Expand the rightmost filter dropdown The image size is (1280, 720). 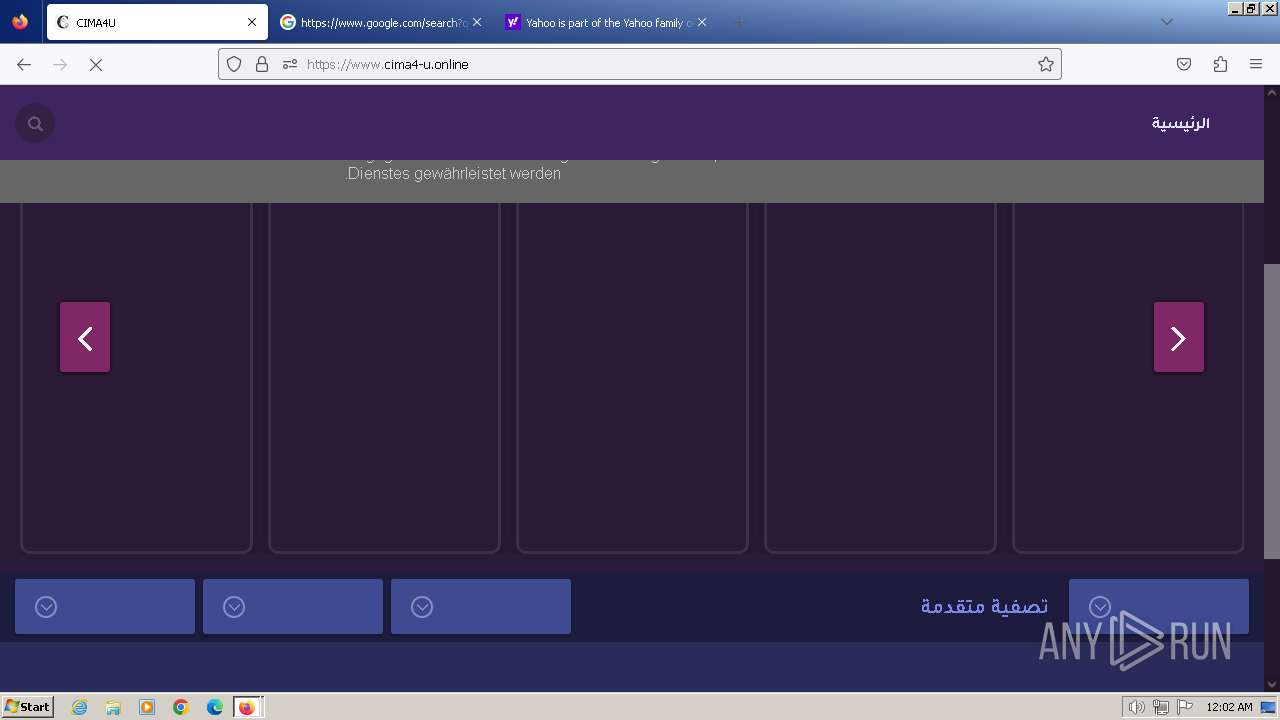1159,607
